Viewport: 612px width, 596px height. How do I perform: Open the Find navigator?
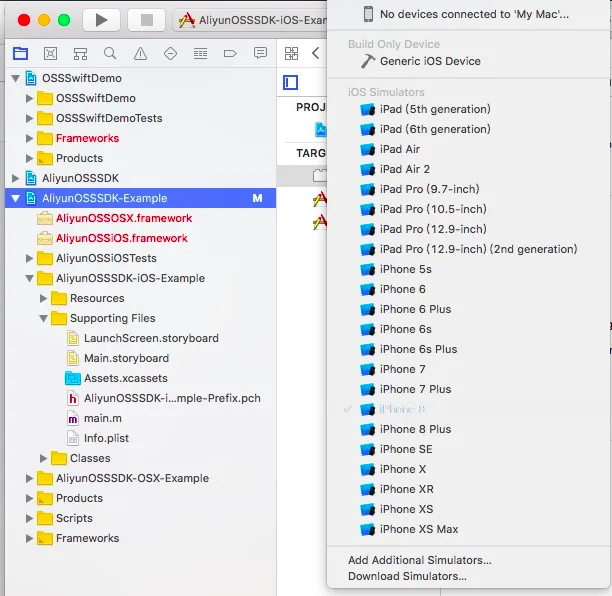coord(110,53)
